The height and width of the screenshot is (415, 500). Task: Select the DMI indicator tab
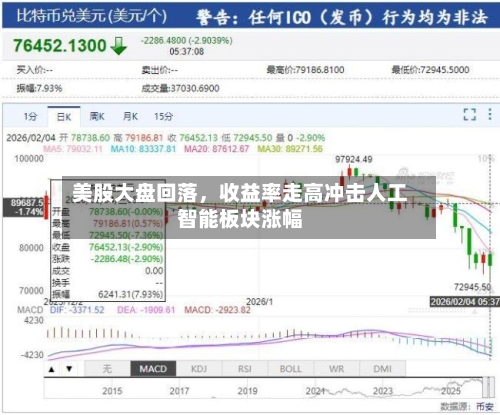coord(383,369)
